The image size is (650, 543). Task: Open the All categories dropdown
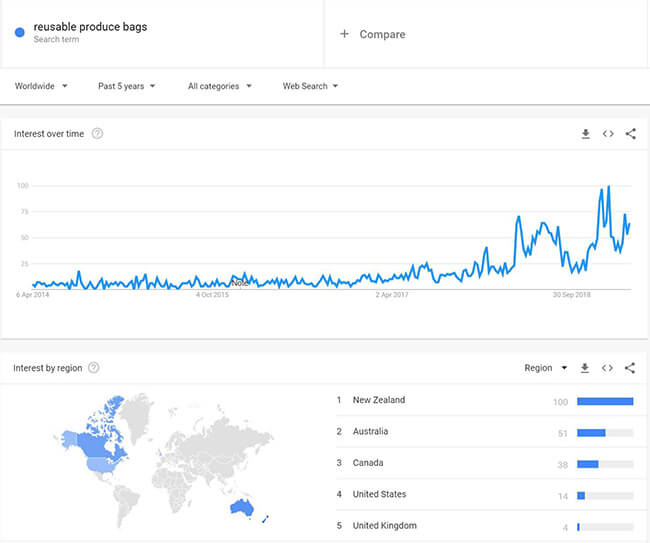tap(220, 86)
